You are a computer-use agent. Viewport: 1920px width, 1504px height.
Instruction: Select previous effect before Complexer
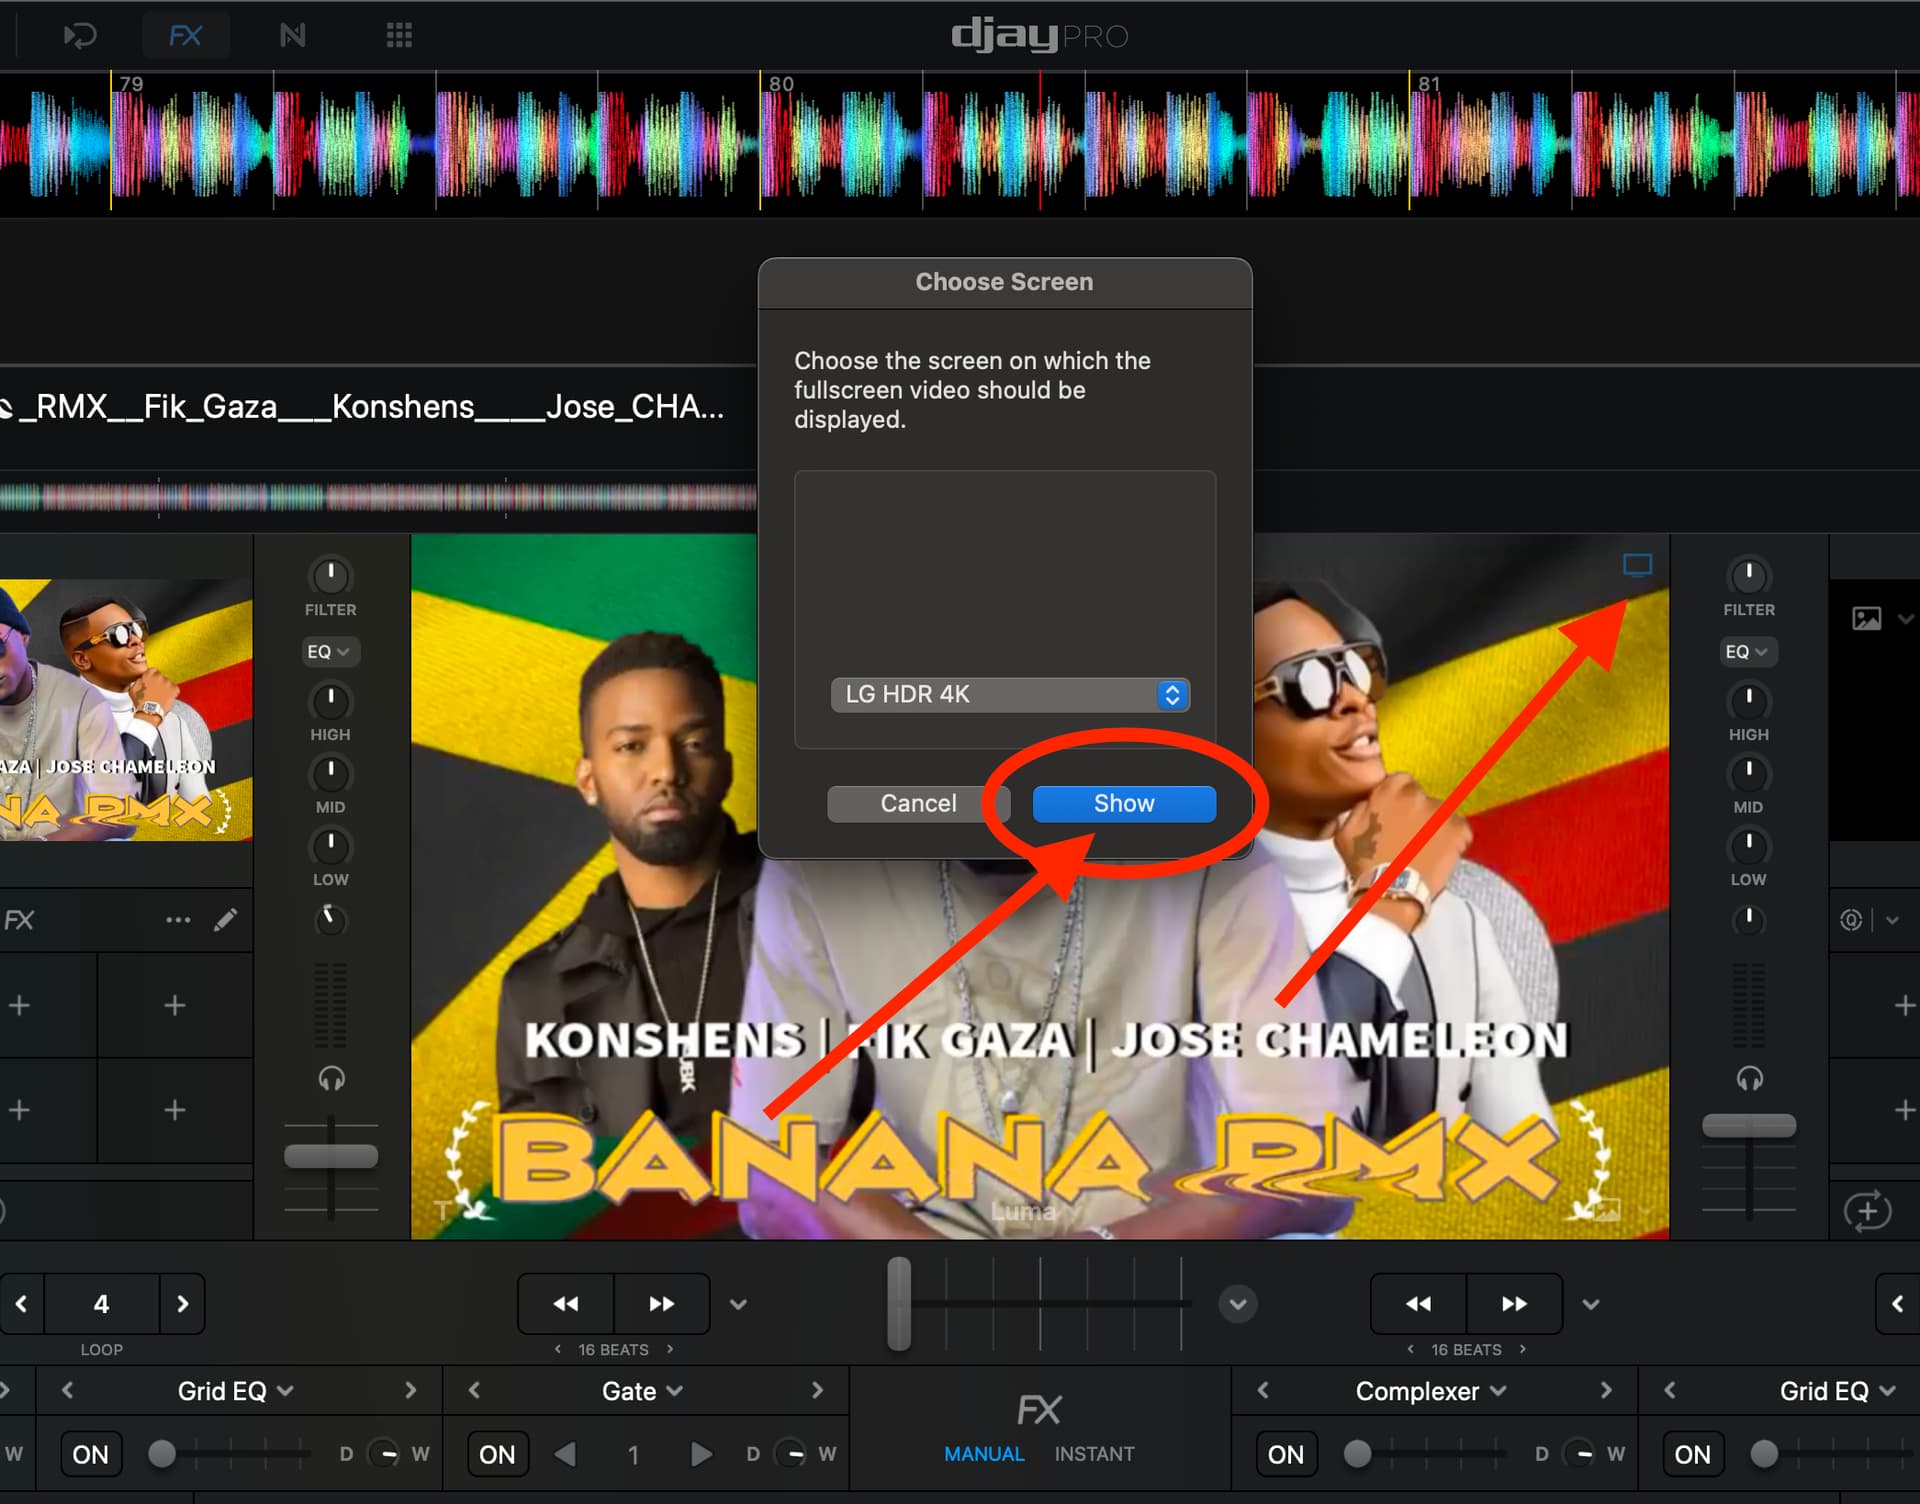(x=1263, y=1391)
